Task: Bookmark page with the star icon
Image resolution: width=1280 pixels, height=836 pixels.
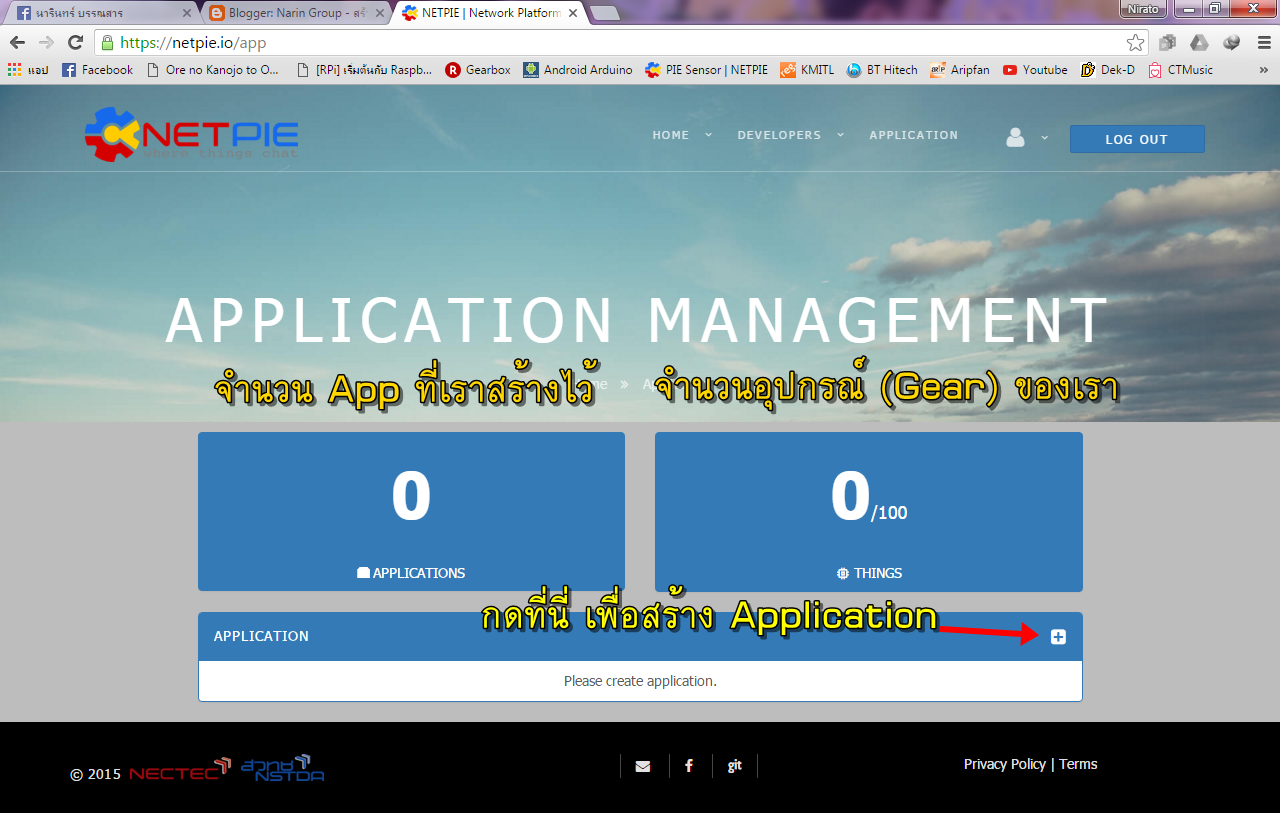Action: pyautogui.click(x=1135, y=43)
